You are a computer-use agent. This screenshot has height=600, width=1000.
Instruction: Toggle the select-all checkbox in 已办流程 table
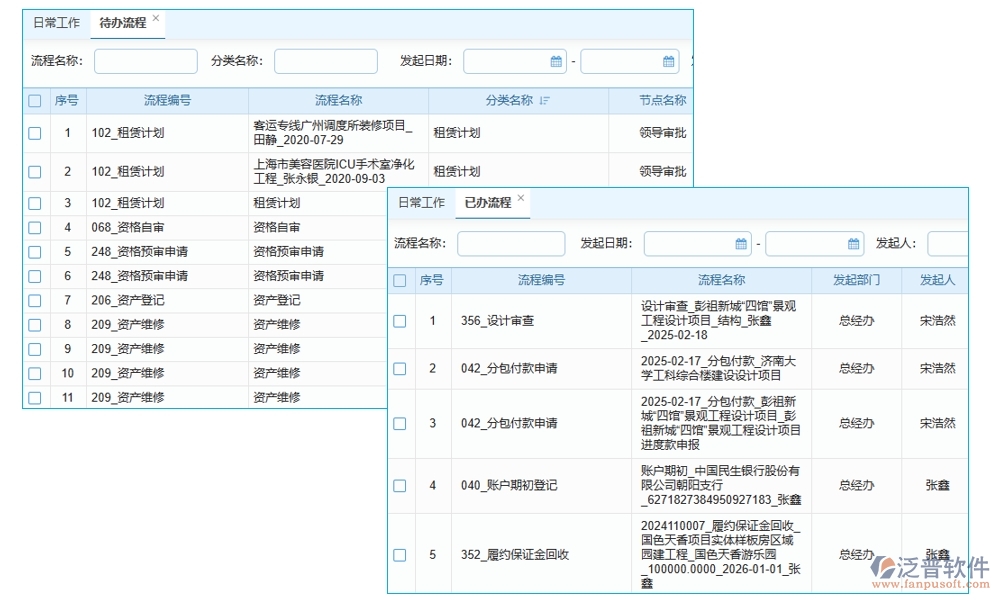399,280
